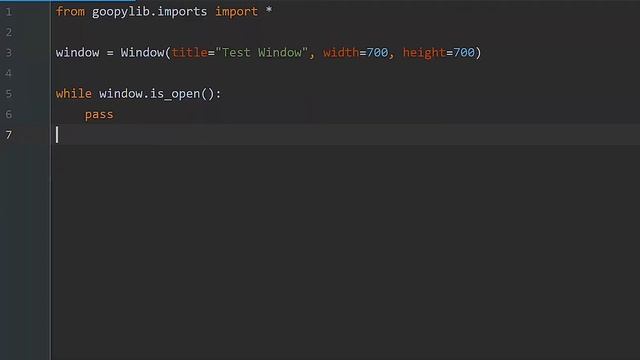Click line number 5 in gutter
The width and height of the screenshot is (640, 360).
coord(9,94)
